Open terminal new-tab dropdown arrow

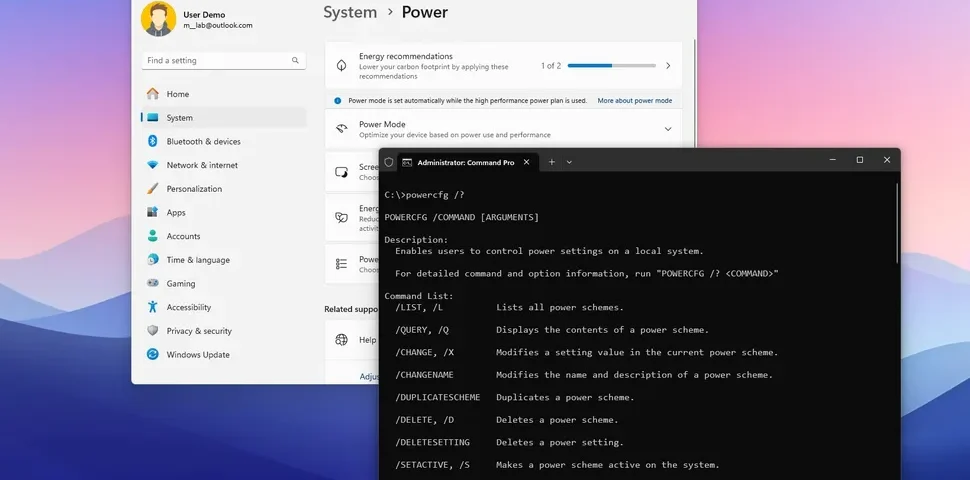point(569,162)
